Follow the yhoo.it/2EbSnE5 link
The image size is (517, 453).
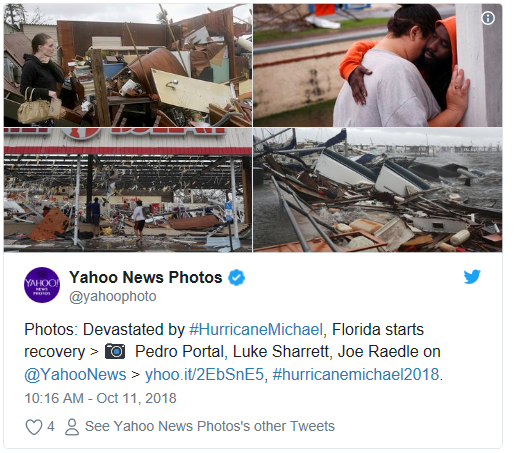pyautogui.click(x=204, y=374)
